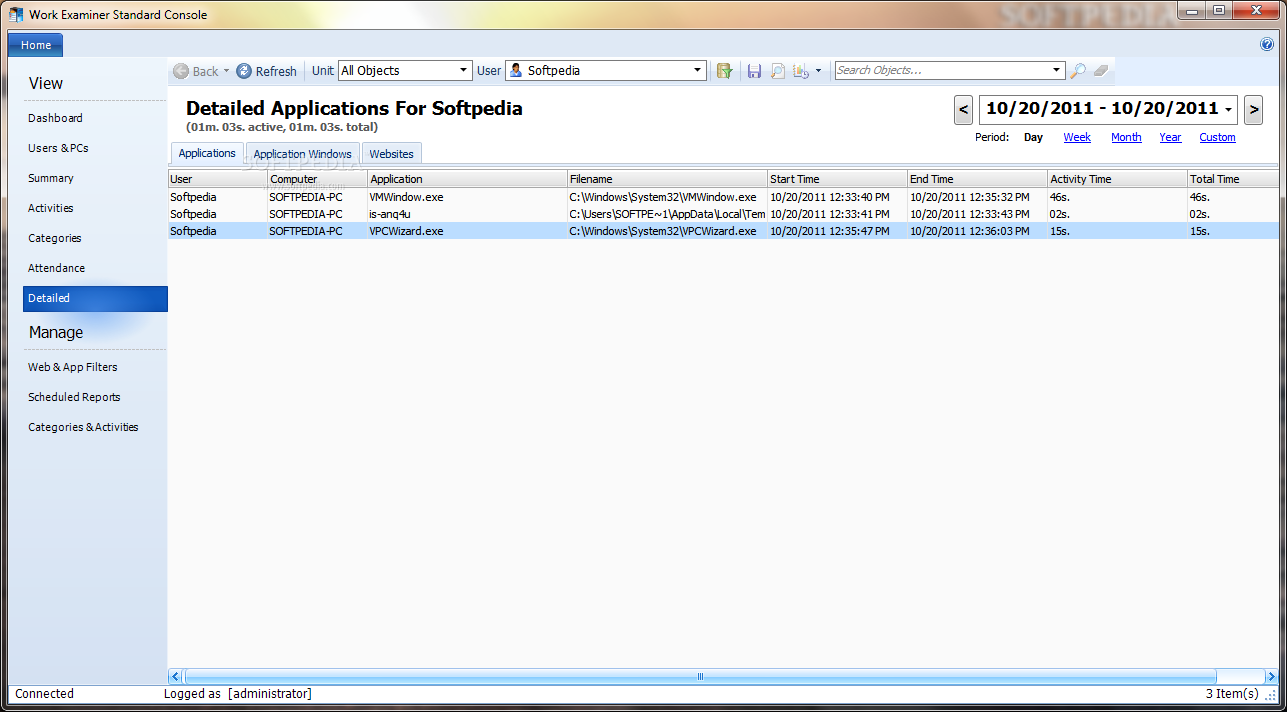Open help via the question mark icon

click(x=1267, y=45)
